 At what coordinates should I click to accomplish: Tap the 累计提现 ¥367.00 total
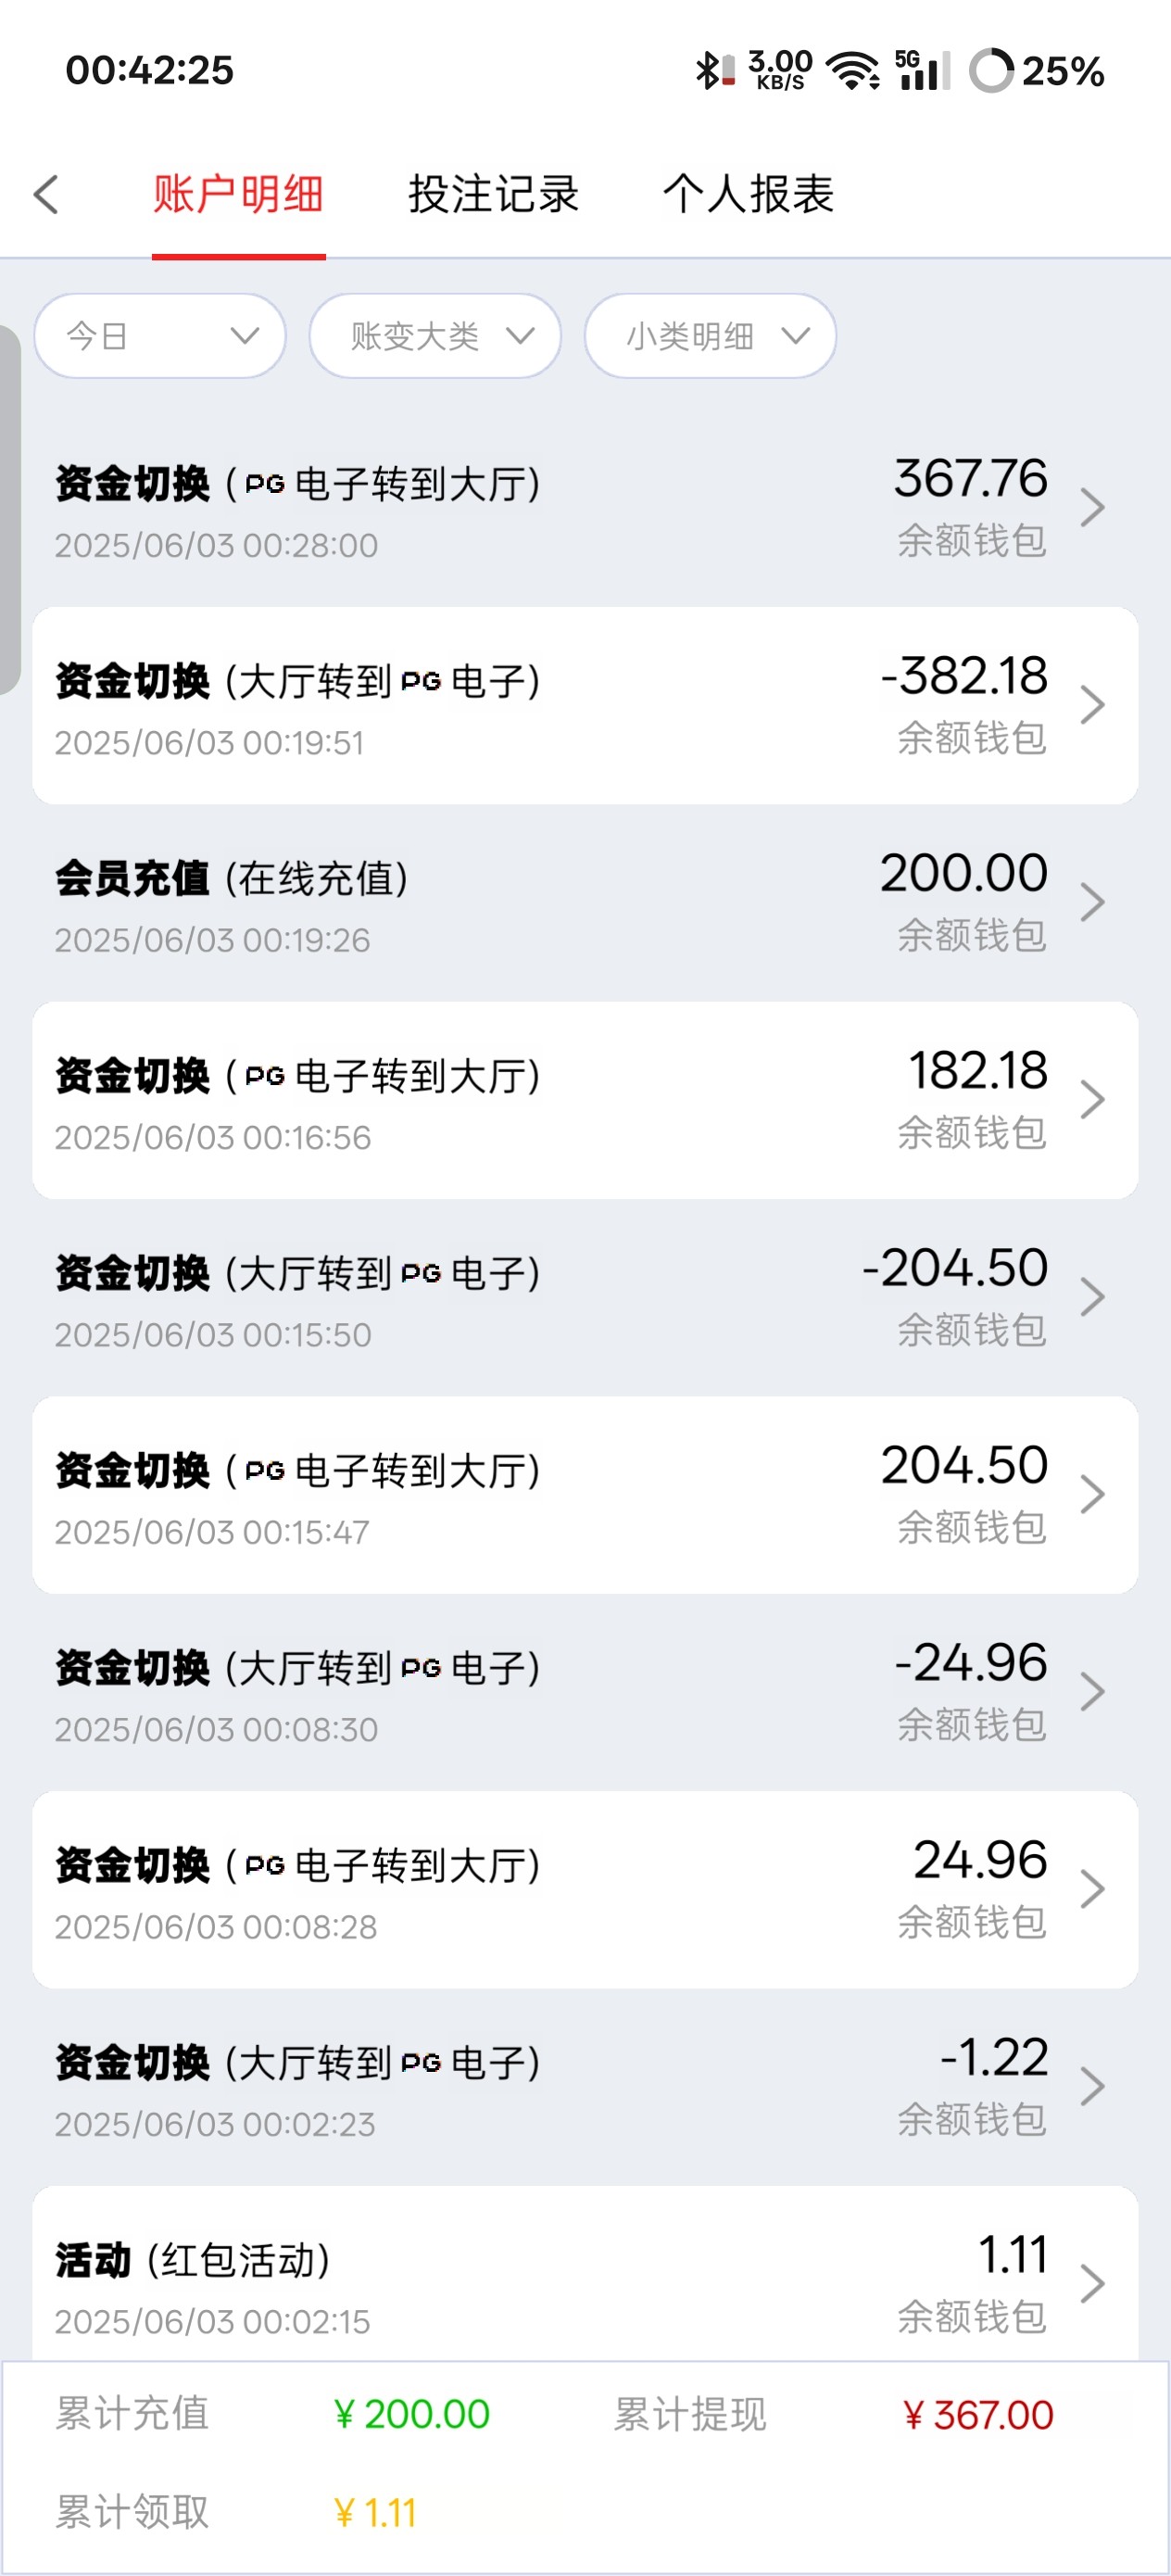pyautogui.click(x=978, y=2415)
